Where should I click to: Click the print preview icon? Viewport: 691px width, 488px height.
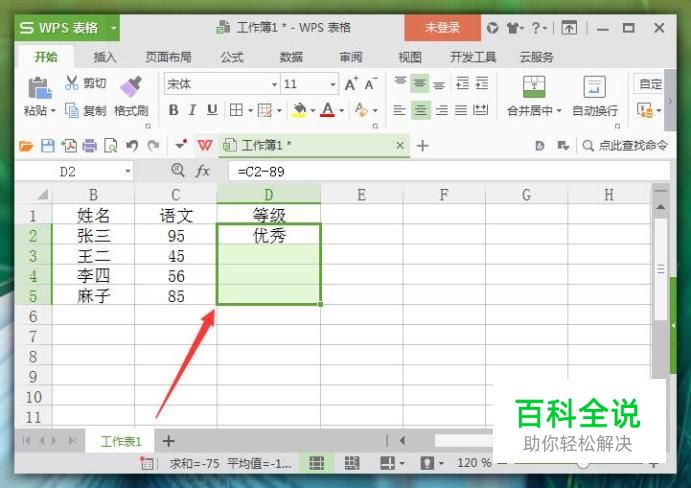(110, 145)
